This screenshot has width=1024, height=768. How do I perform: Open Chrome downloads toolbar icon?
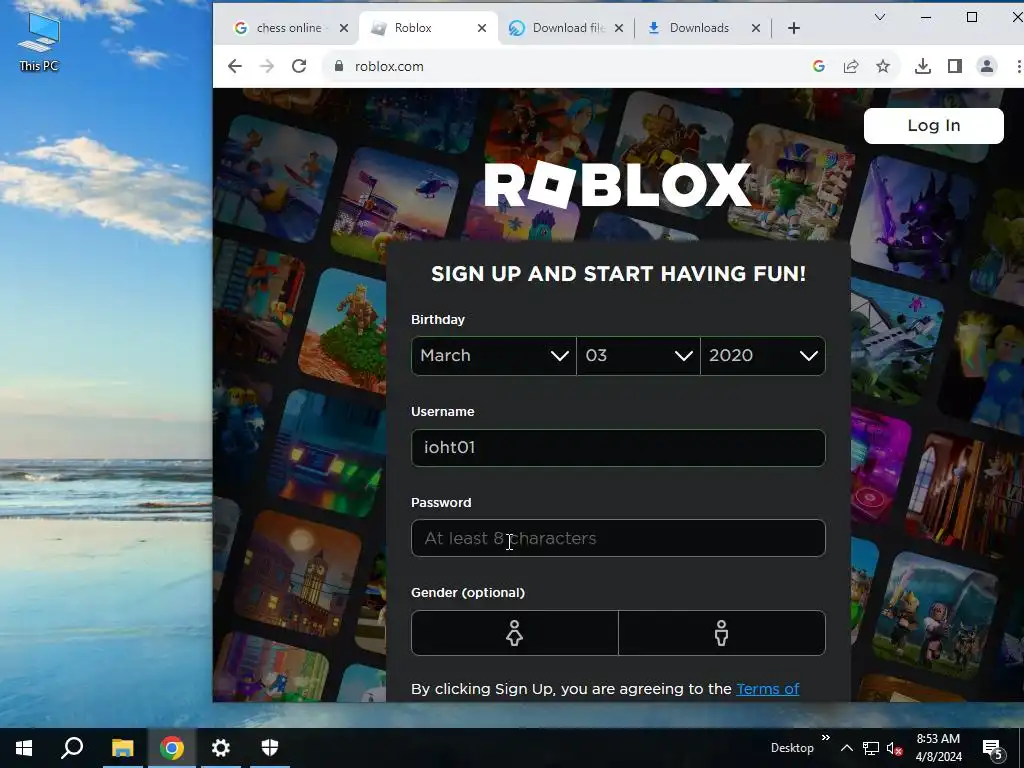coord(923,66)
